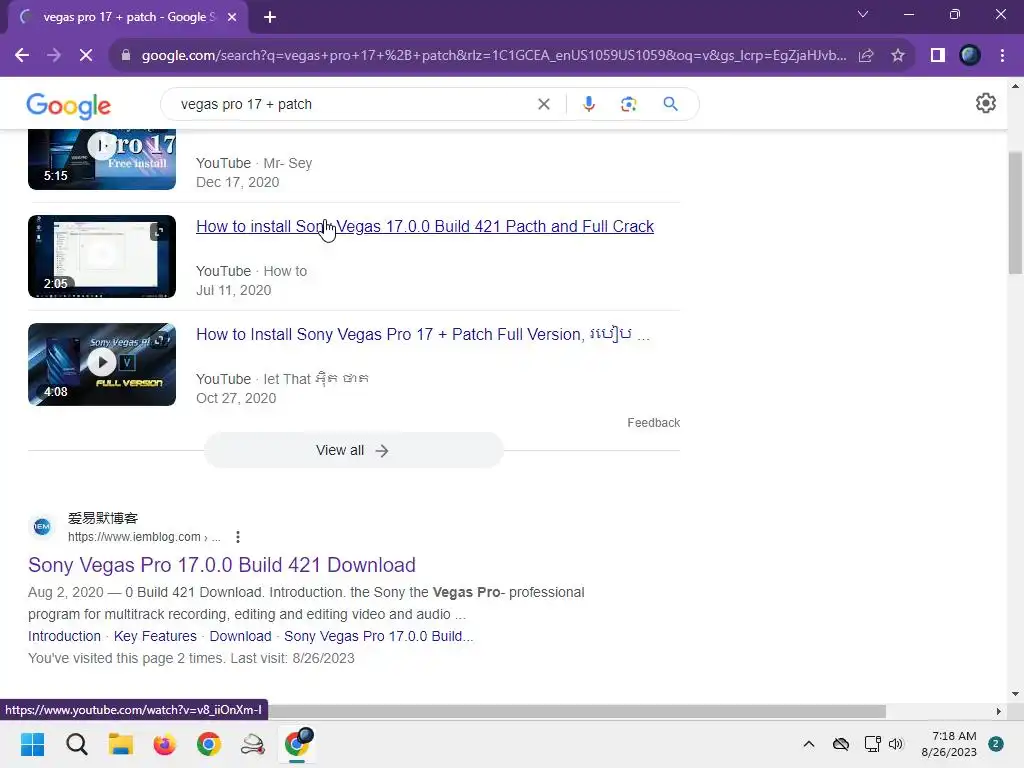
Task: Open the clock showing 7:18 AM
Action: [948, 744]
